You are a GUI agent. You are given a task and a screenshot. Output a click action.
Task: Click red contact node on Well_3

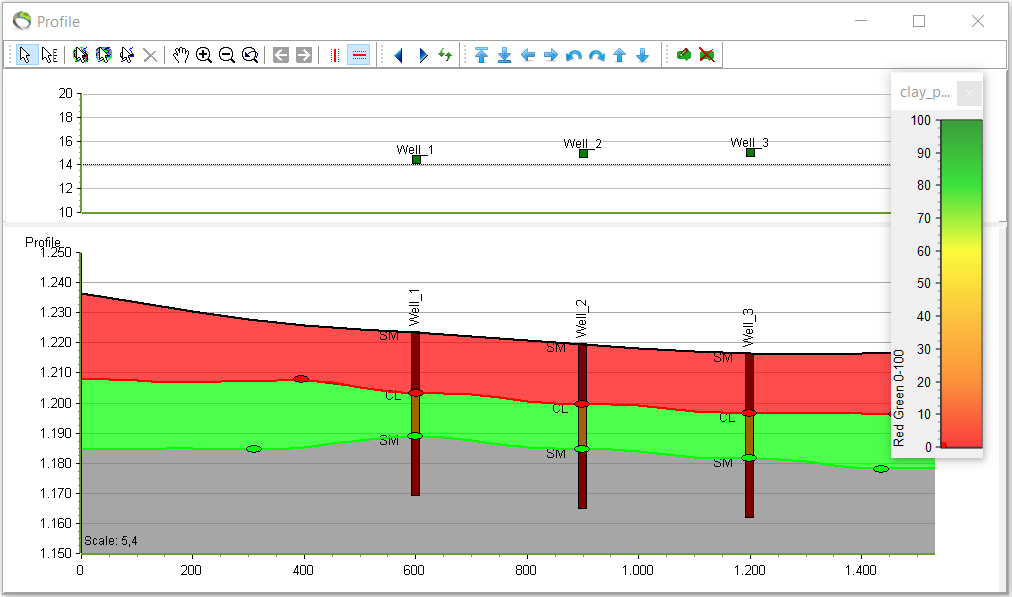pos(749,413)
